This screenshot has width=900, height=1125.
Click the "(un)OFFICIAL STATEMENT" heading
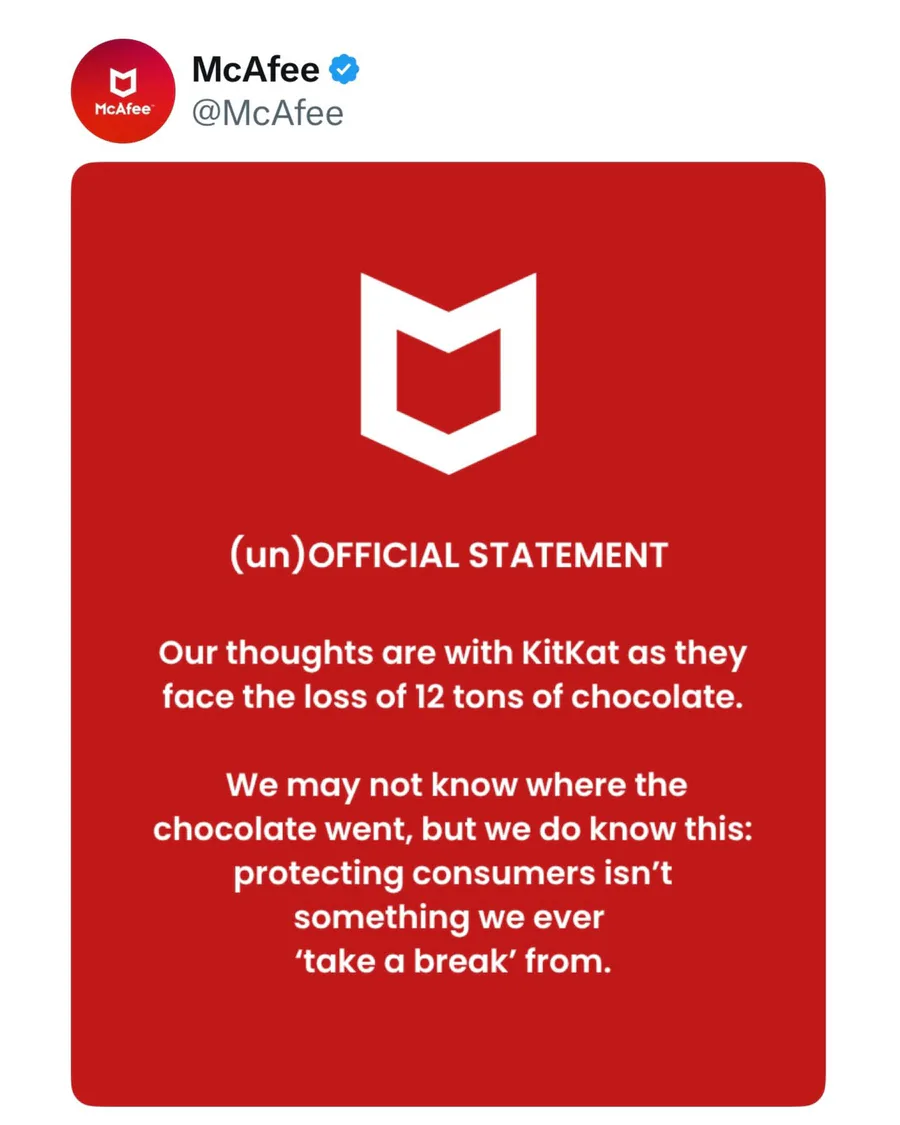(x=448, y=556)
